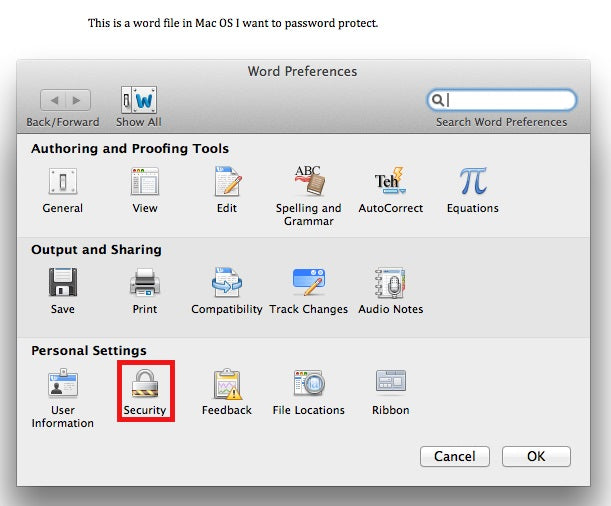
Task: Confirm with the OK button
Action: pos(536,456)
